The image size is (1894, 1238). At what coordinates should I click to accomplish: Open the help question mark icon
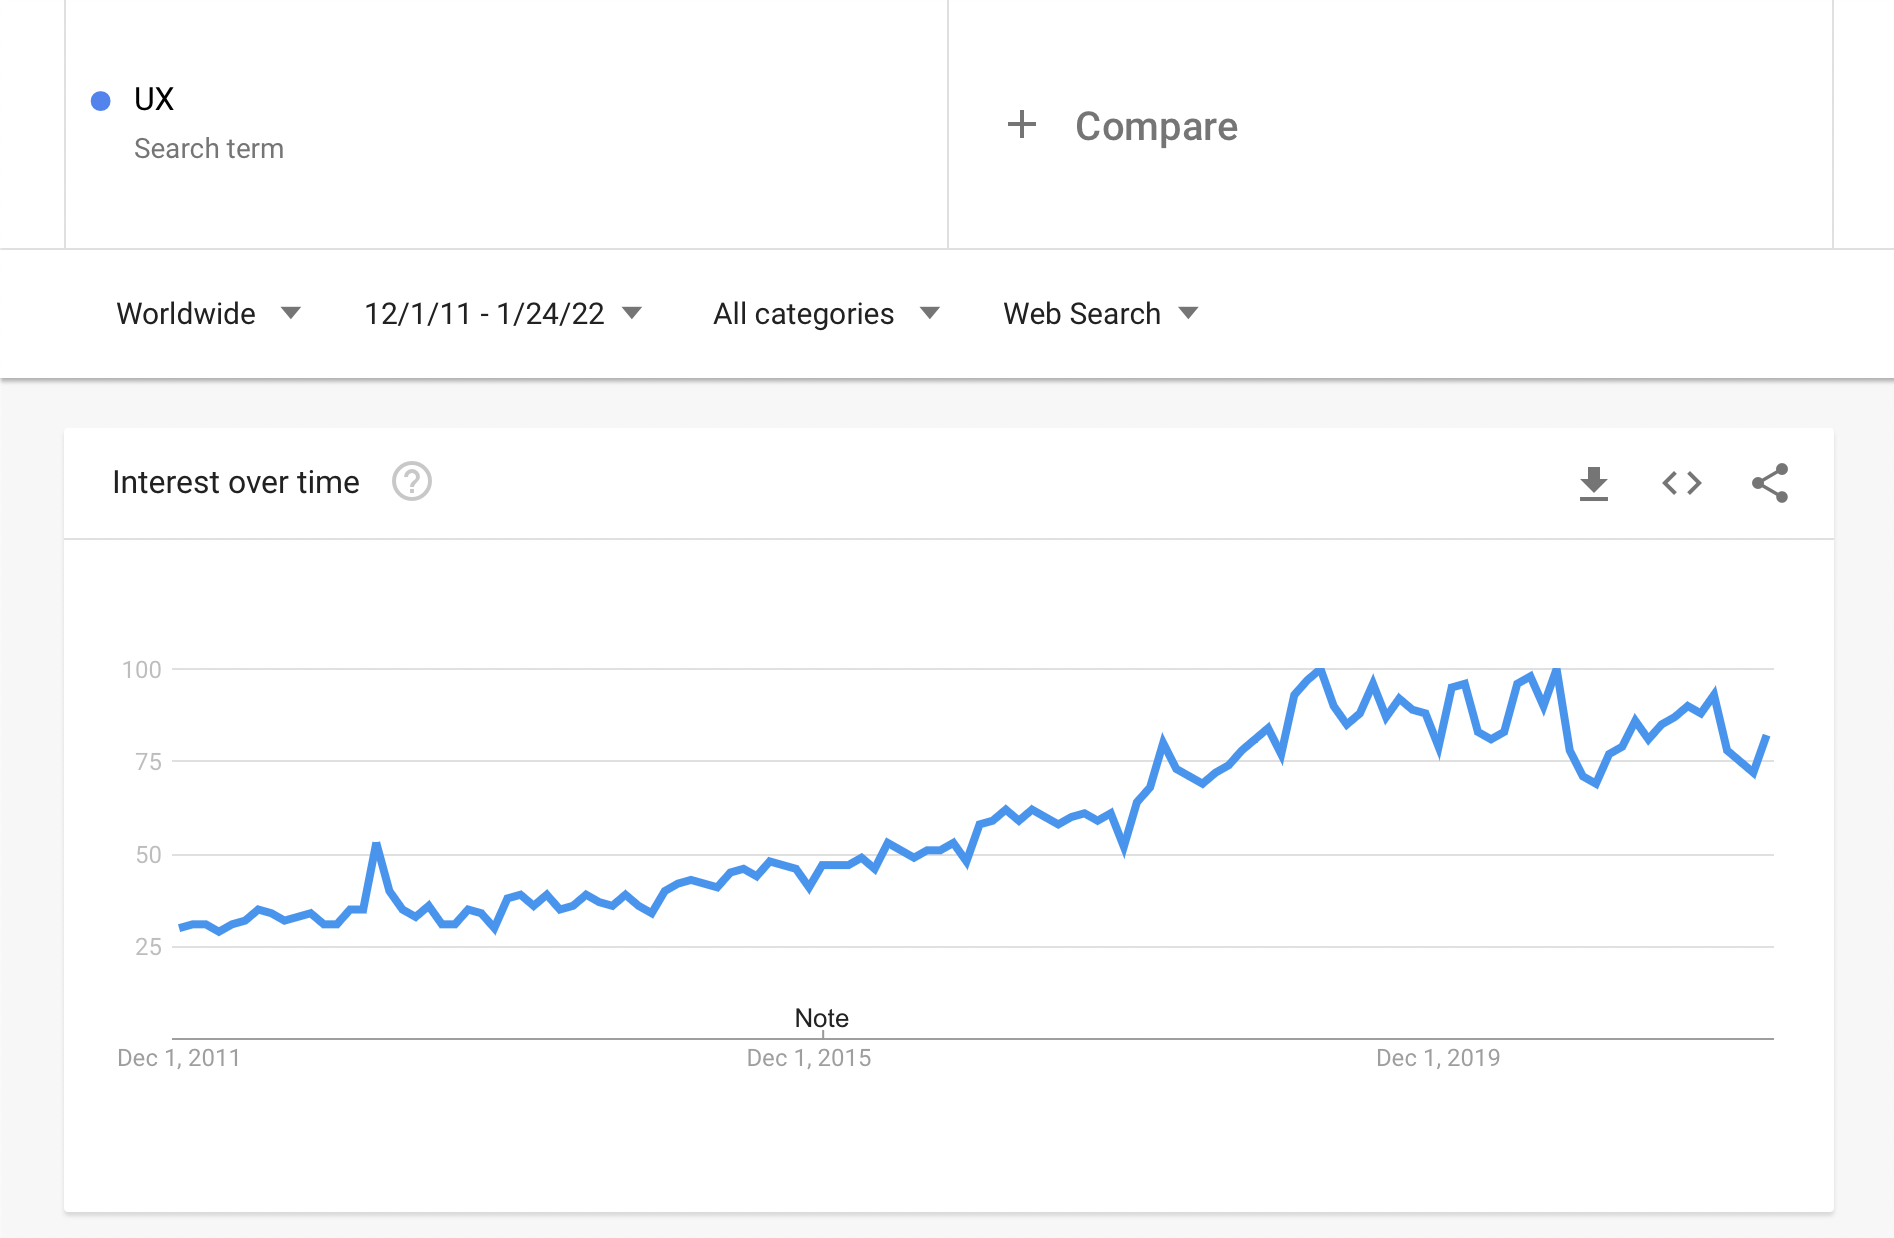click(x=411, y=482)
